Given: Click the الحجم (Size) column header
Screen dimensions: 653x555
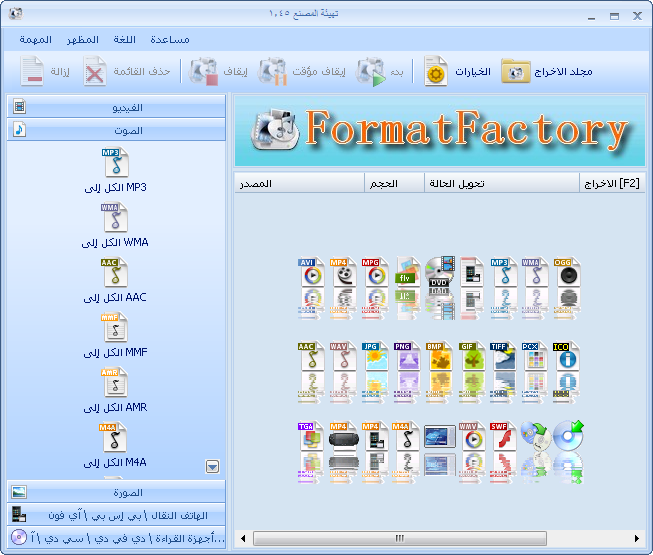Looking at the screenshot, I should [394, 183].
